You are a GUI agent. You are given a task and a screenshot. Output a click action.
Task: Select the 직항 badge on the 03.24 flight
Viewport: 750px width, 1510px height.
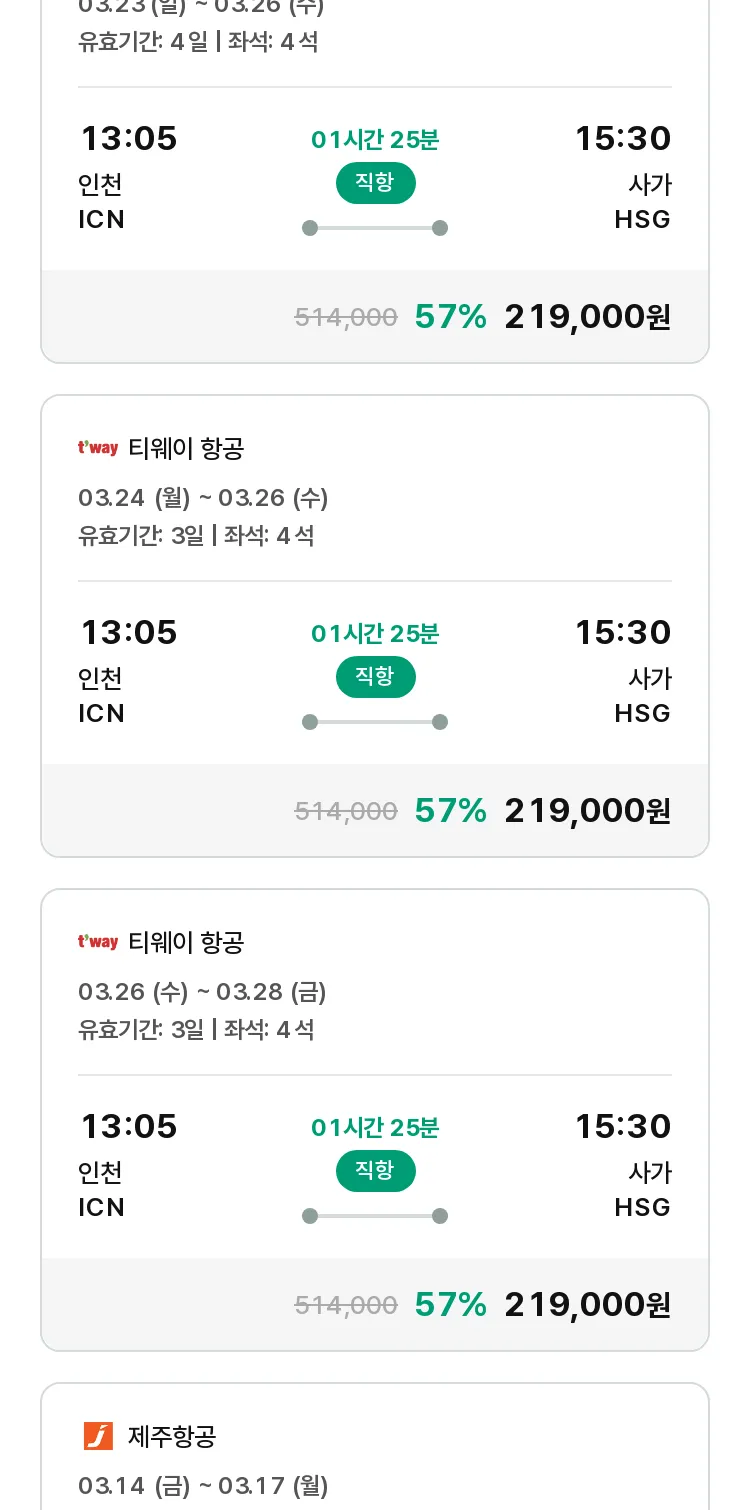pyautogui.click(x=375, y=677)
